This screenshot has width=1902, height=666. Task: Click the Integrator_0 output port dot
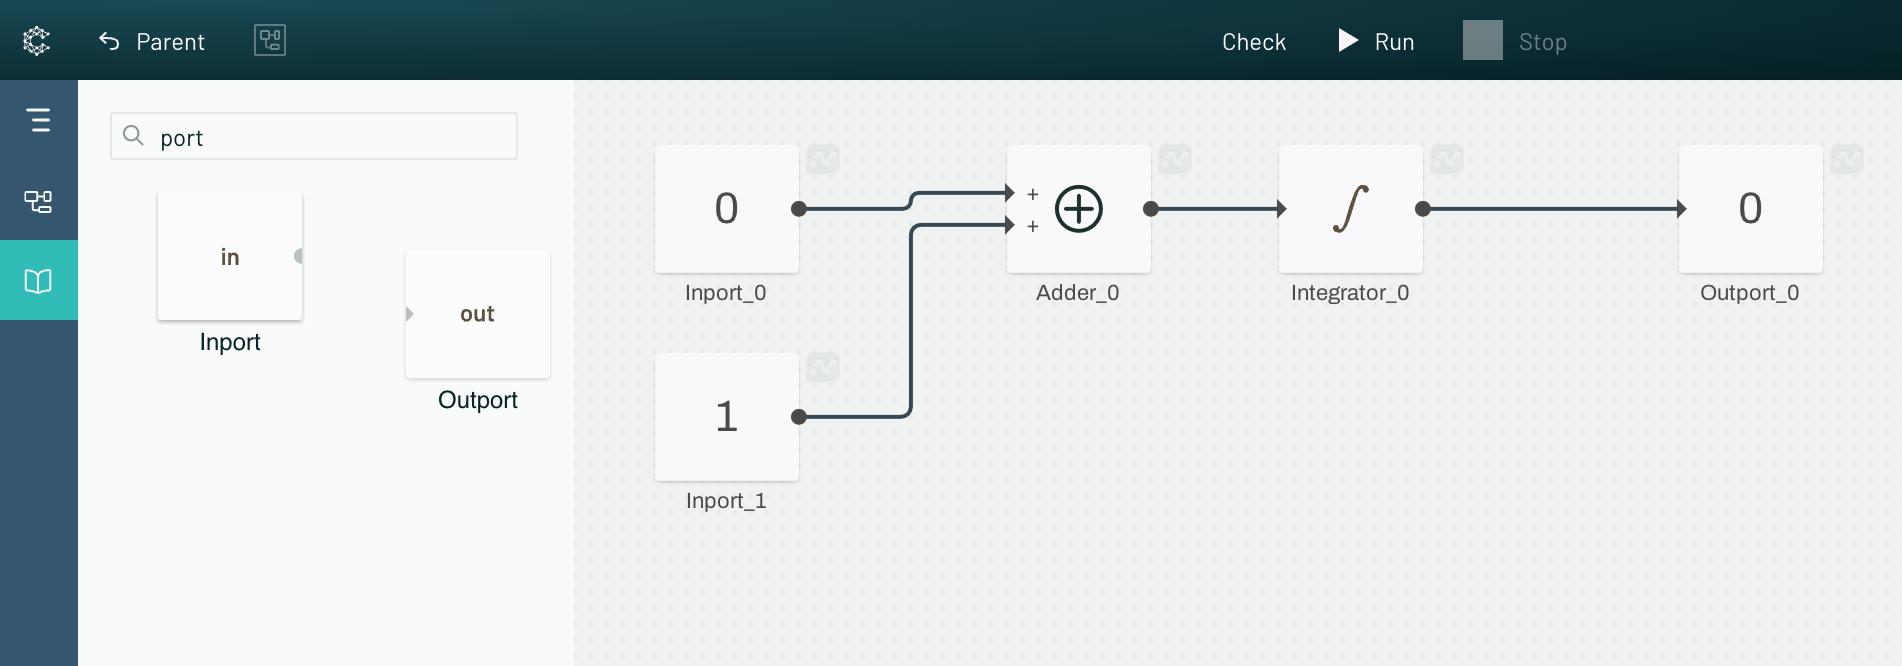(1423, 209)
